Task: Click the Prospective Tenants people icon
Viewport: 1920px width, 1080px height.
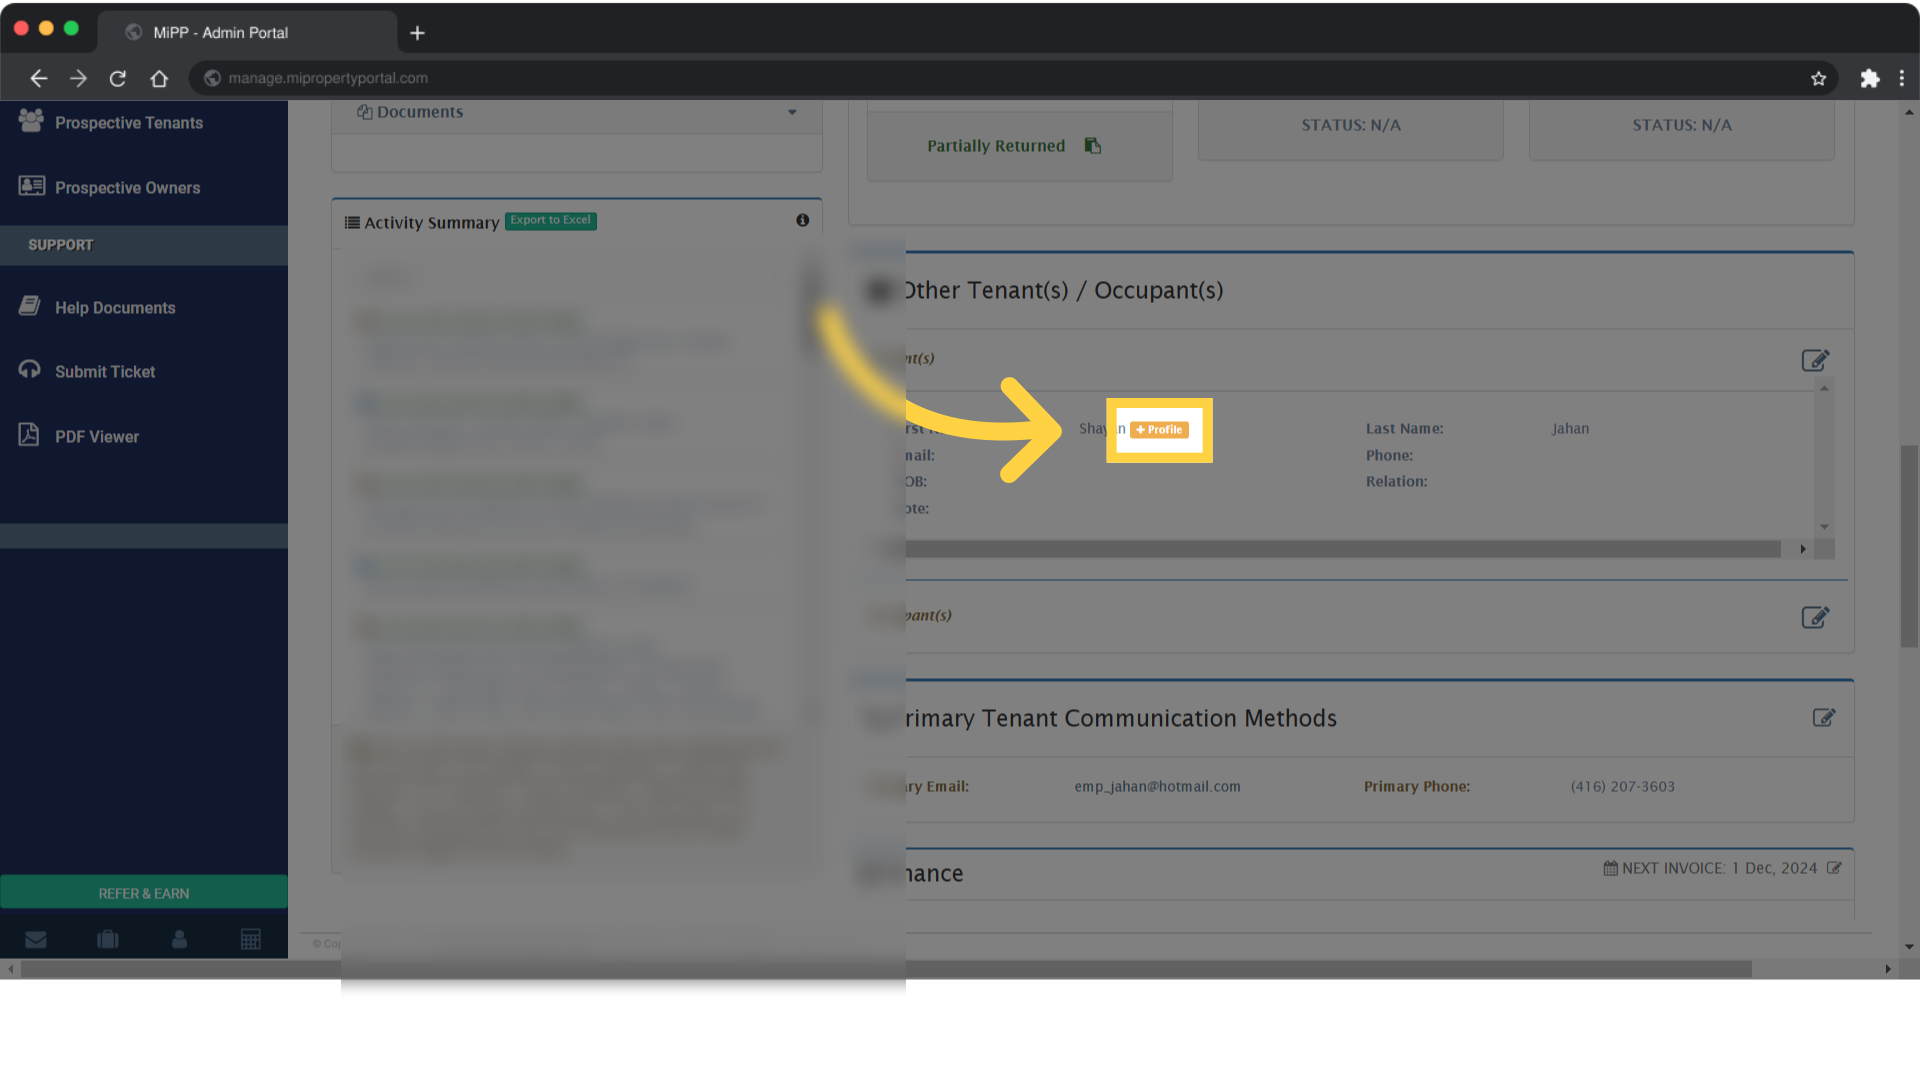Action: 31,121
